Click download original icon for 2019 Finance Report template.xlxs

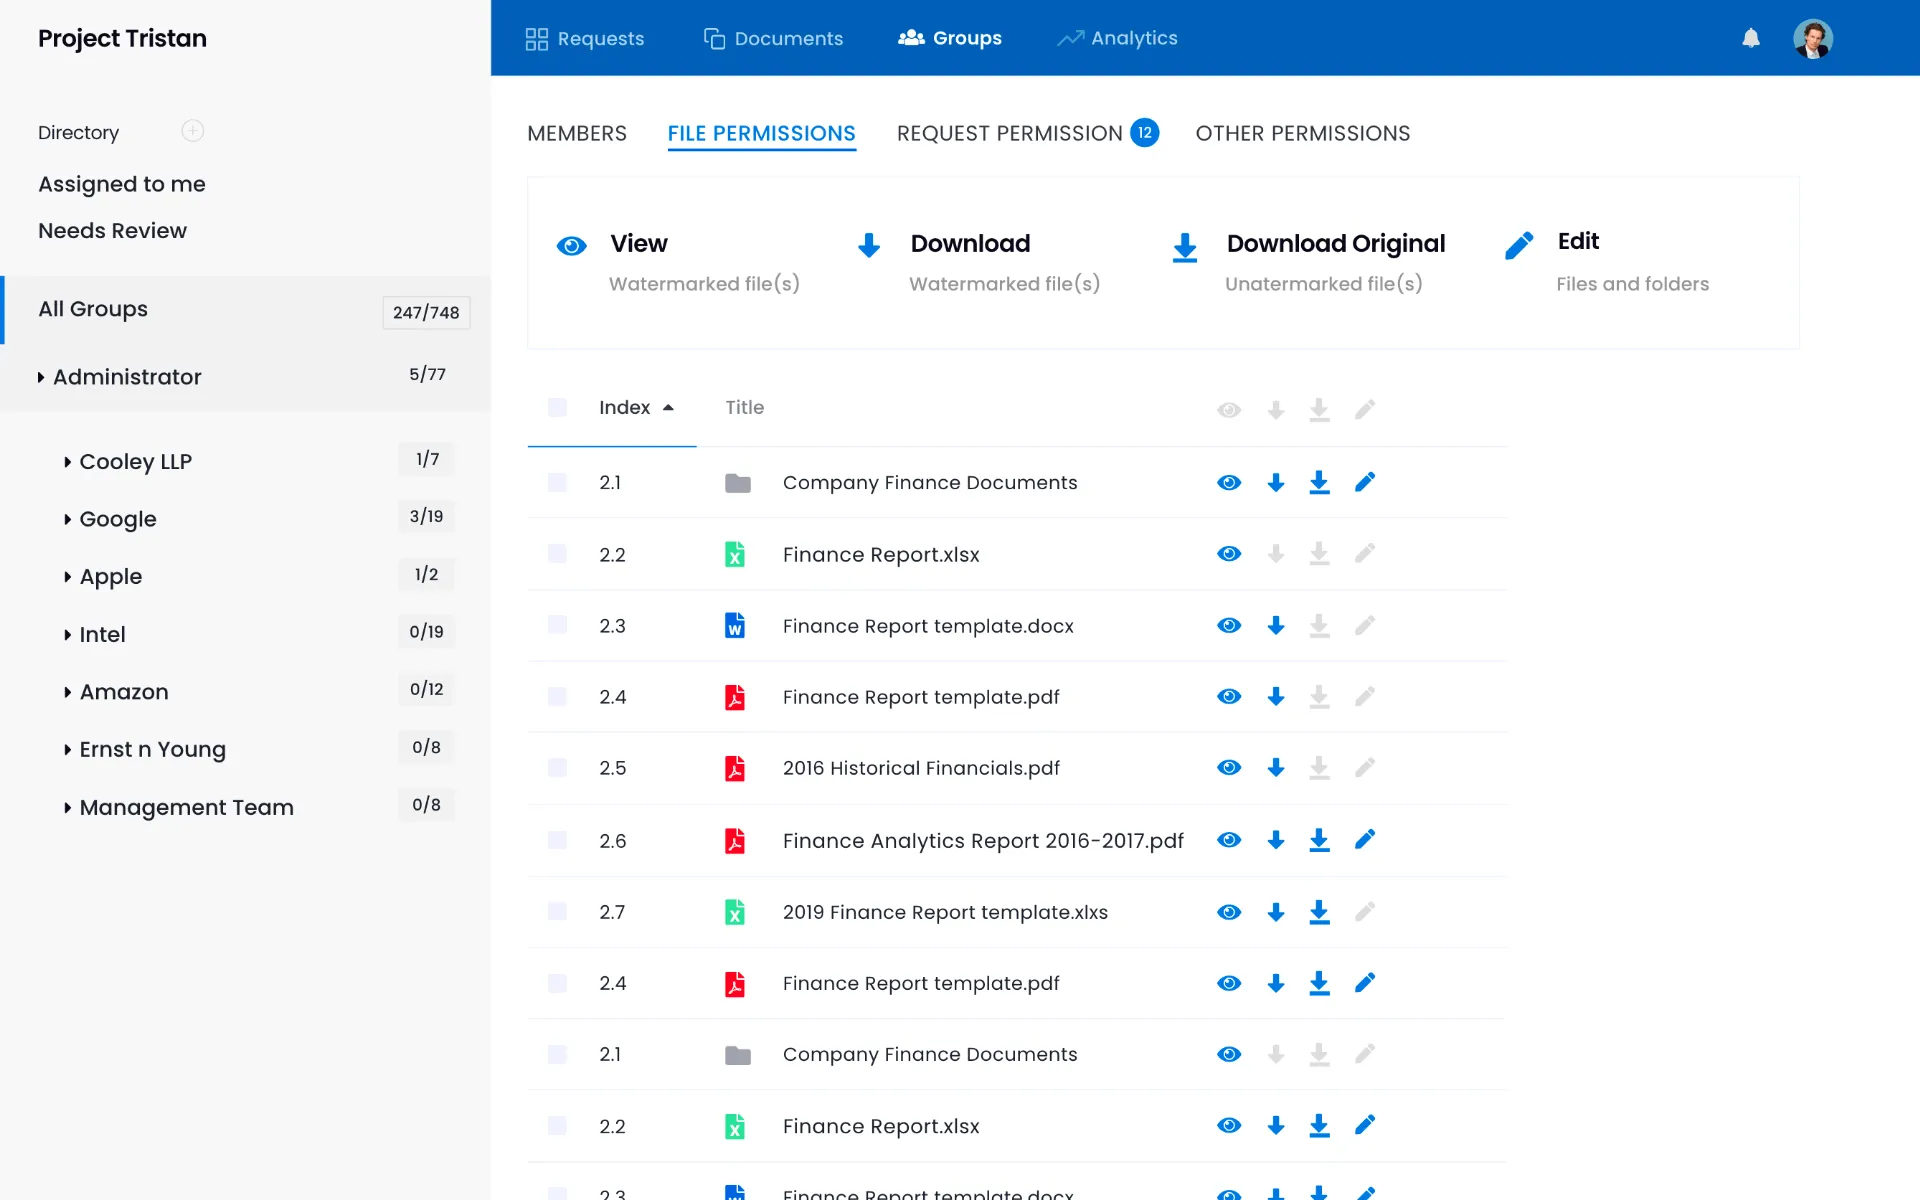(x=1319, y=912)
